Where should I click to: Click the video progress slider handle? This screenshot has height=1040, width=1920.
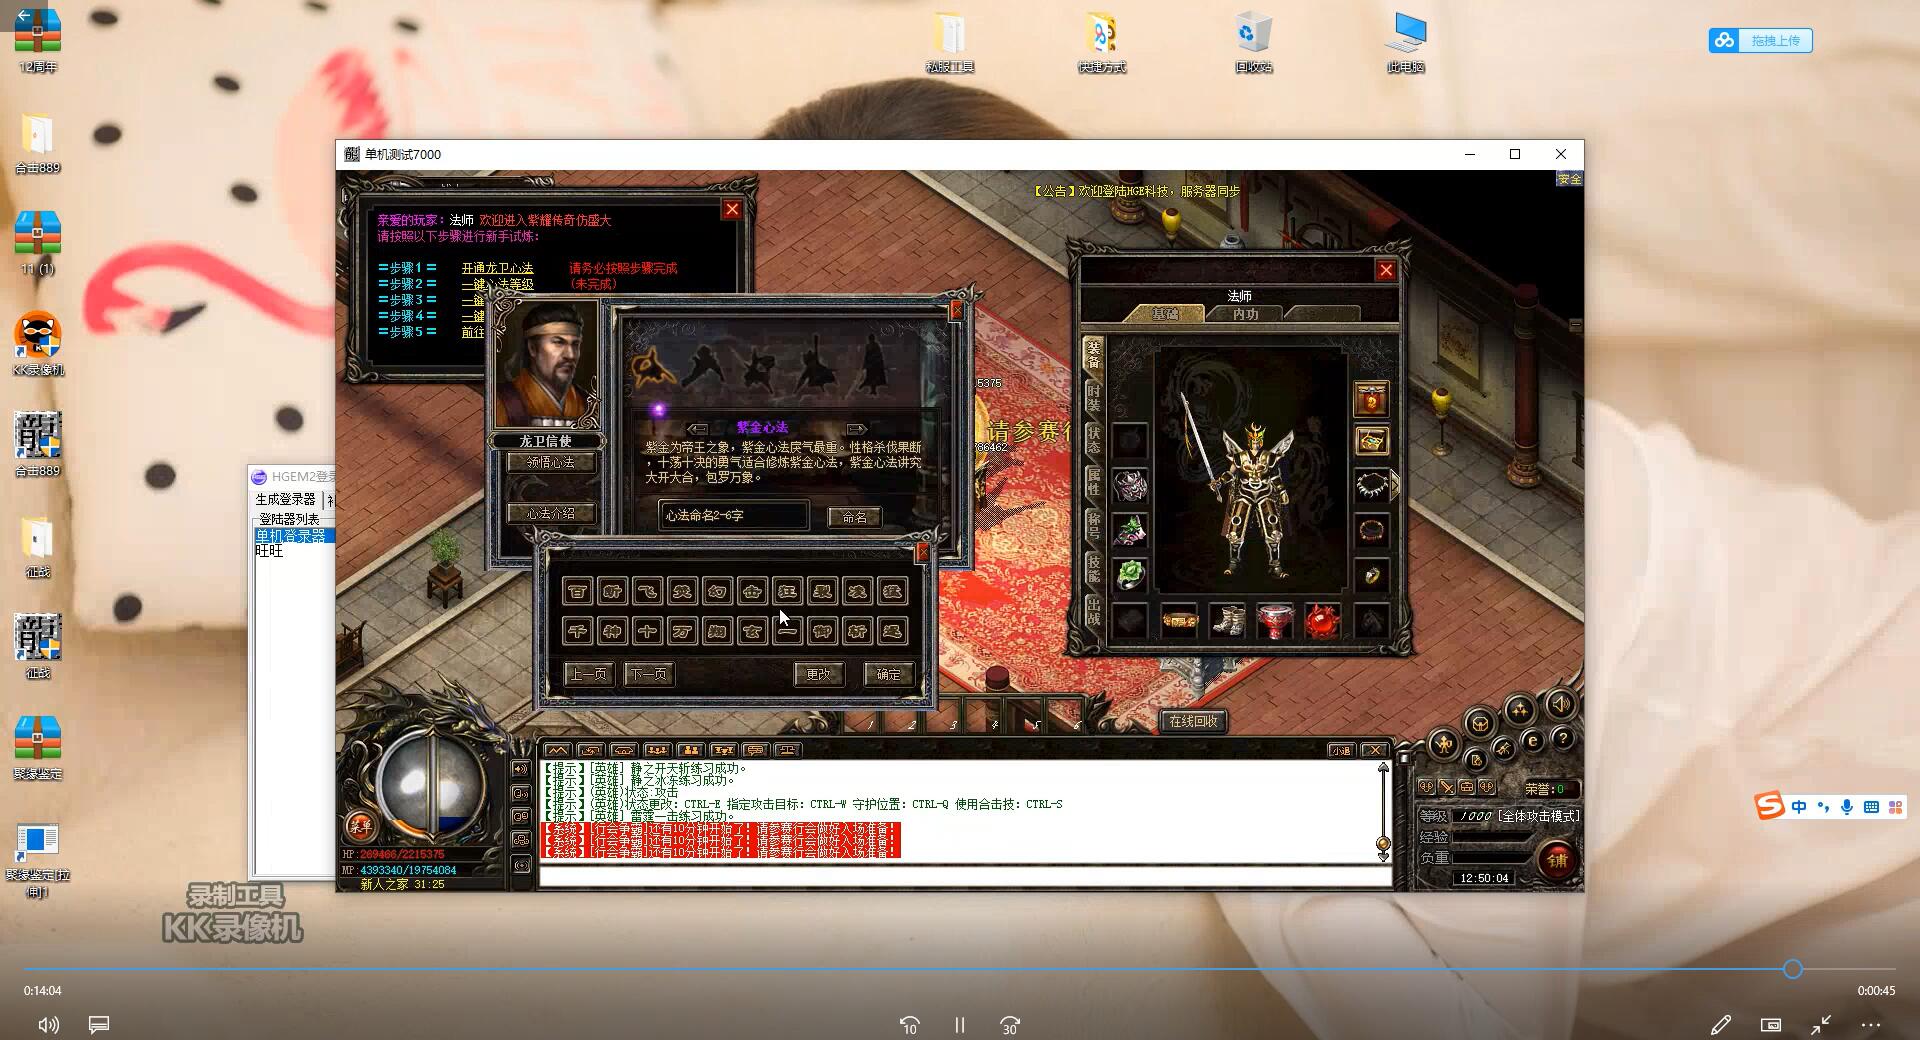pos(1792,969)
